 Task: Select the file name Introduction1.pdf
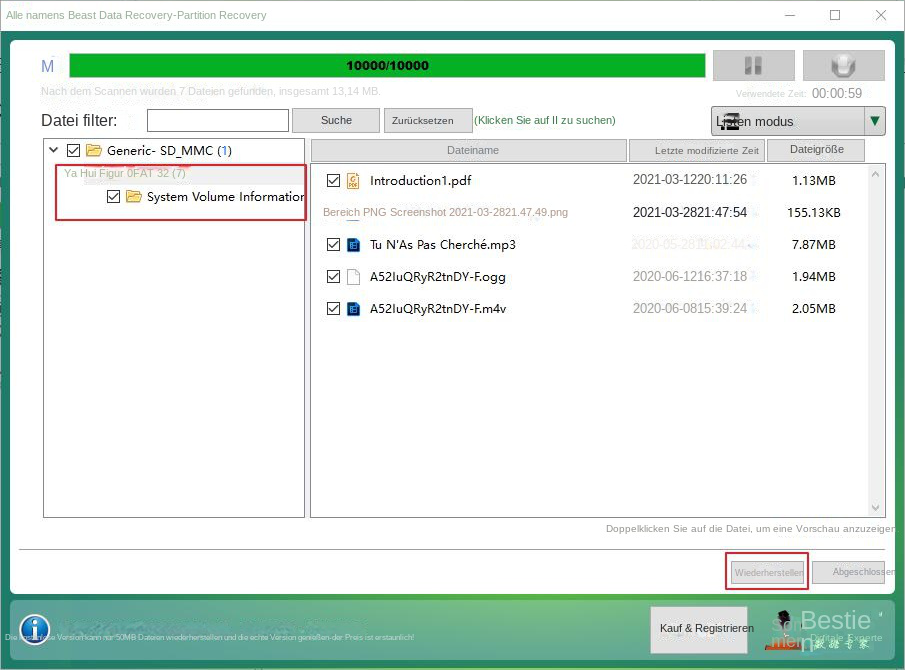420,181
